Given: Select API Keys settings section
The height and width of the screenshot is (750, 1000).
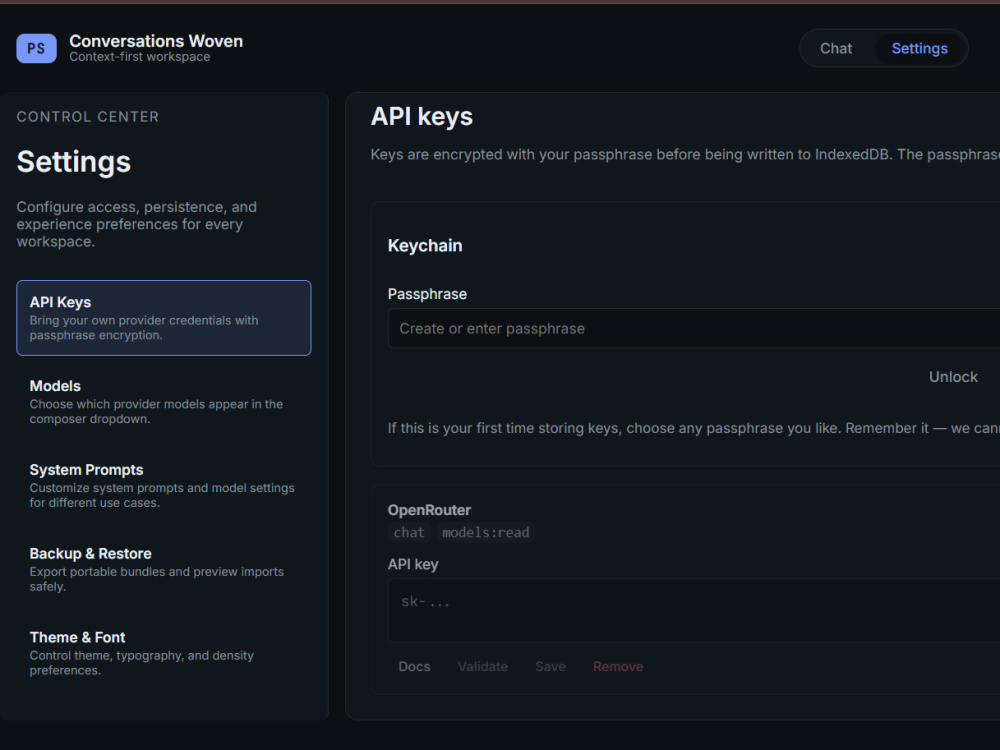Looking at the screenshot, I should (x=164, y=318).
